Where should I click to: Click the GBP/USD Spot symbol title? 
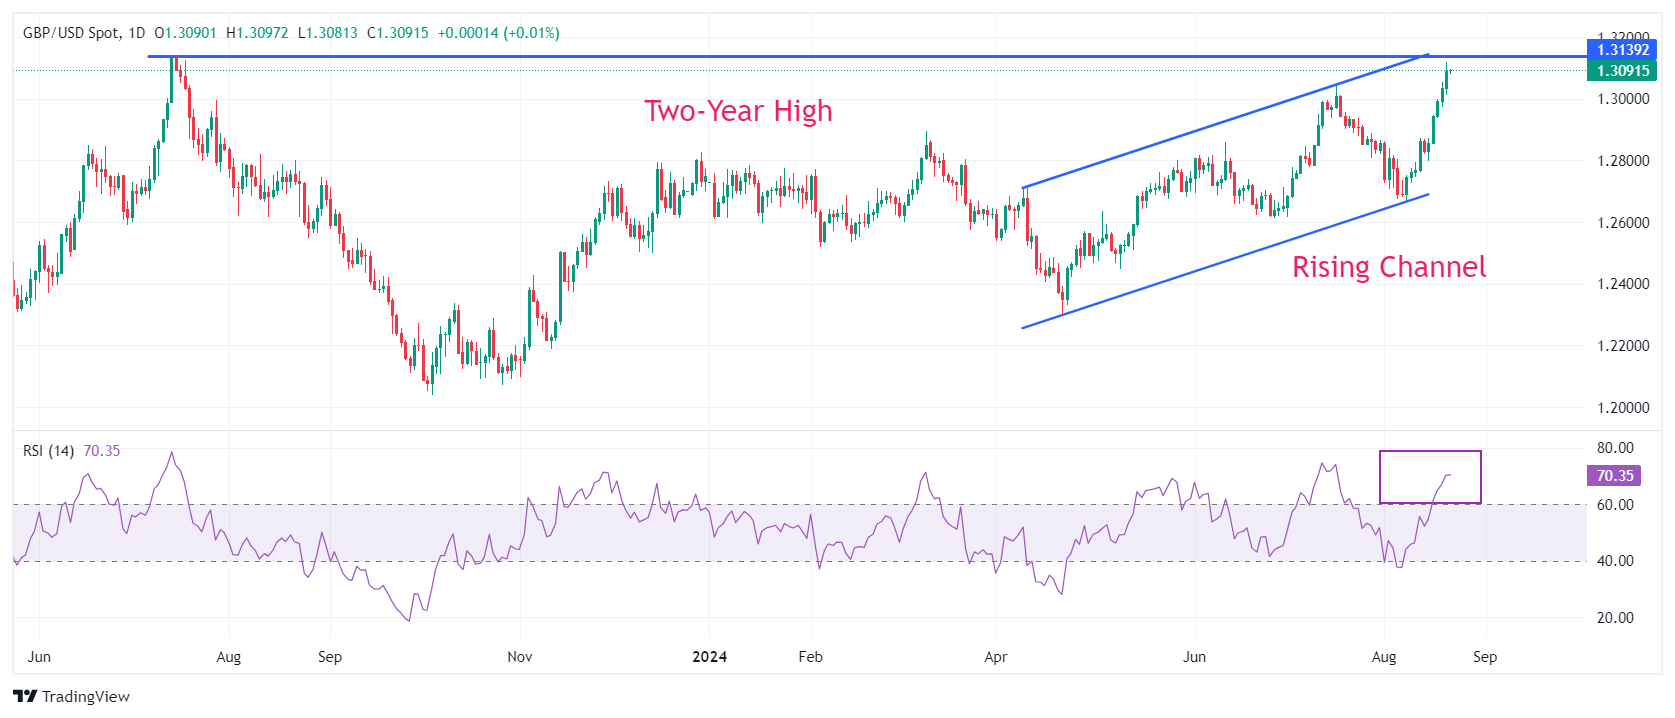coord(70,33)
